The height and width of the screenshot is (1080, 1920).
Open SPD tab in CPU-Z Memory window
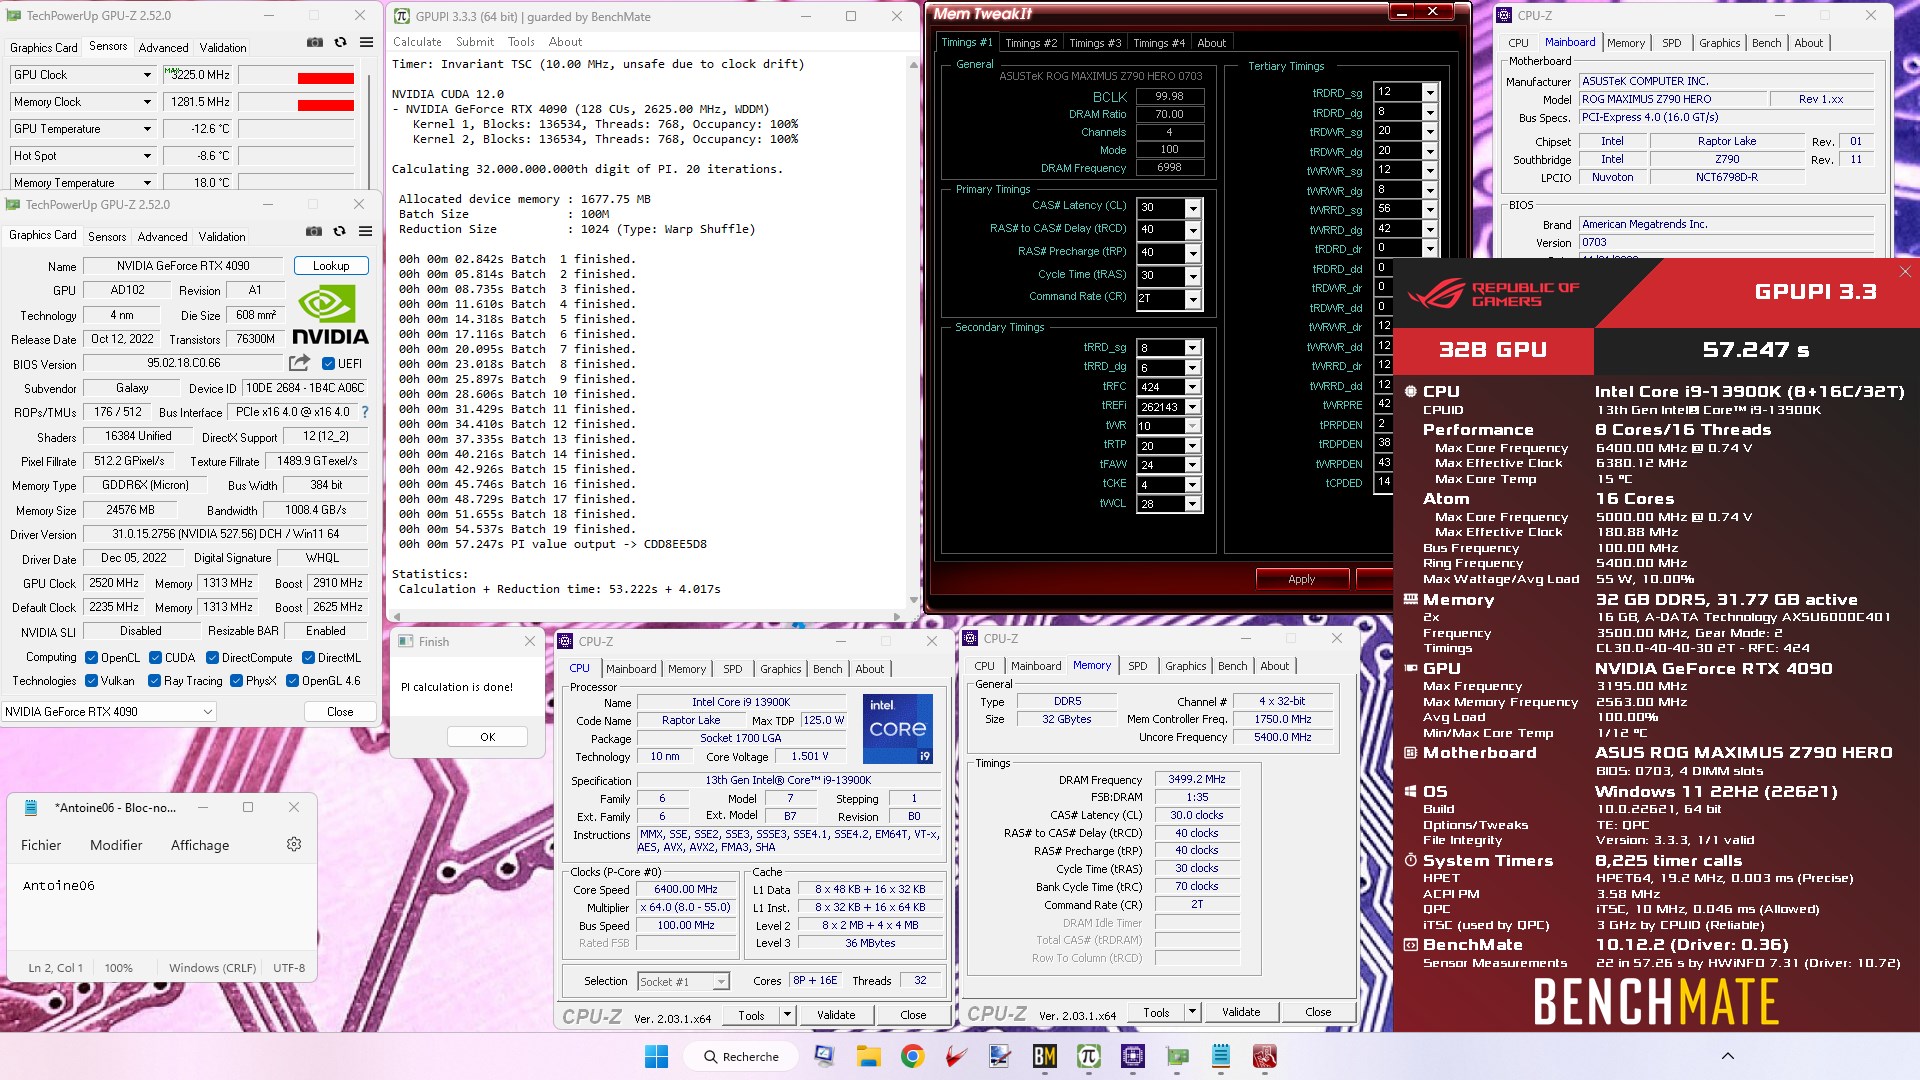click(x=1138, y=666)
